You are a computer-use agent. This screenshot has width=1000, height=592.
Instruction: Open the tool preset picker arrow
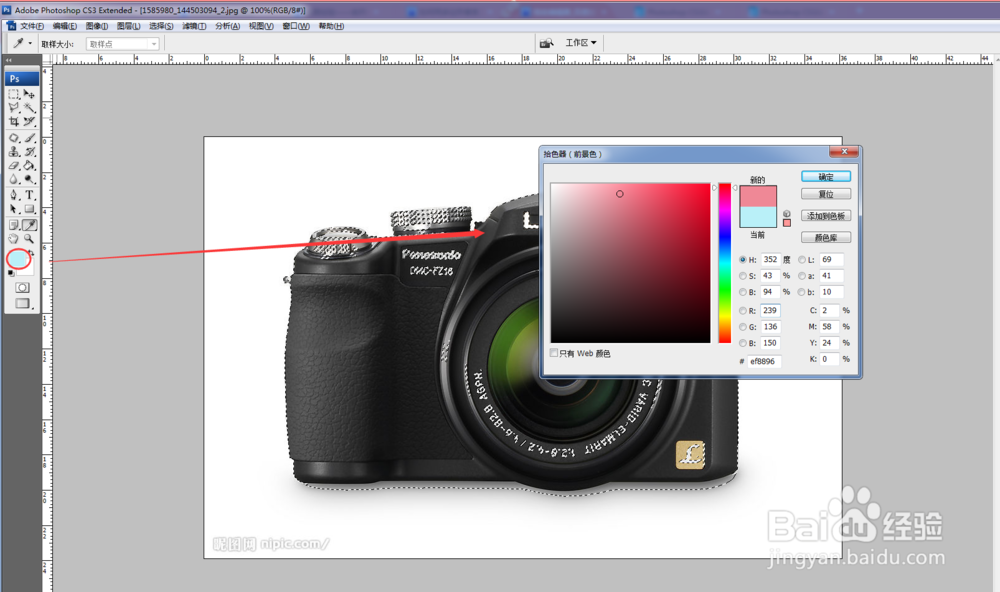pos(30,43)
